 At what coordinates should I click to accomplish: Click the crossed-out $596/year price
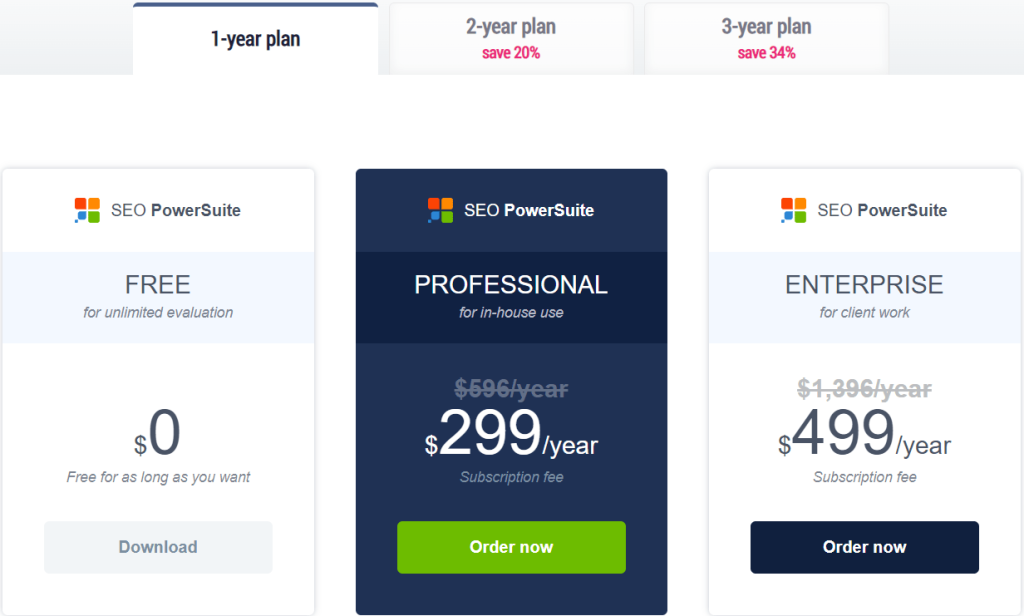[x=511, y=389]
